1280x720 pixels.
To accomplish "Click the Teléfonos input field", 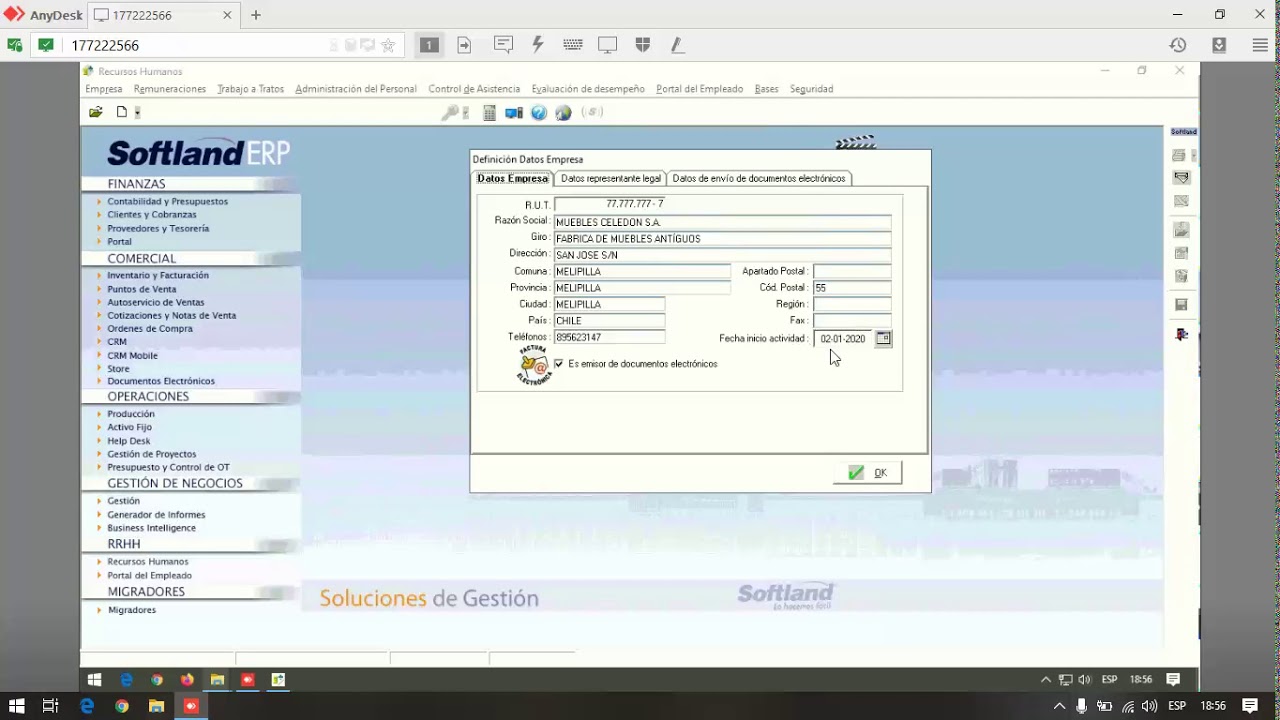I will click(x=609, y=337).
